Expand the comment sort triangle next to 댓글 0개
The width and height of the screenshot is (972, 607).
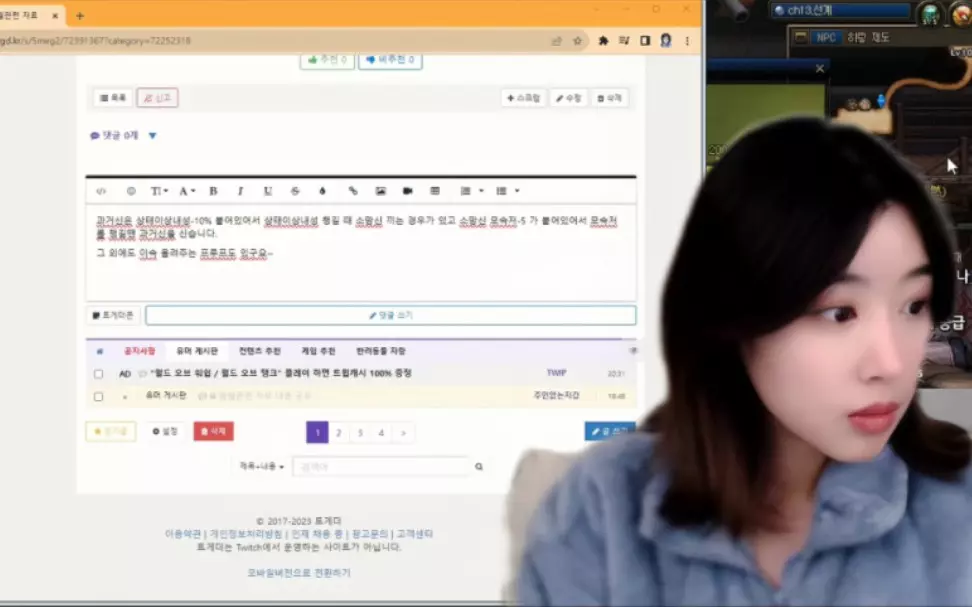tap(152, 136)
